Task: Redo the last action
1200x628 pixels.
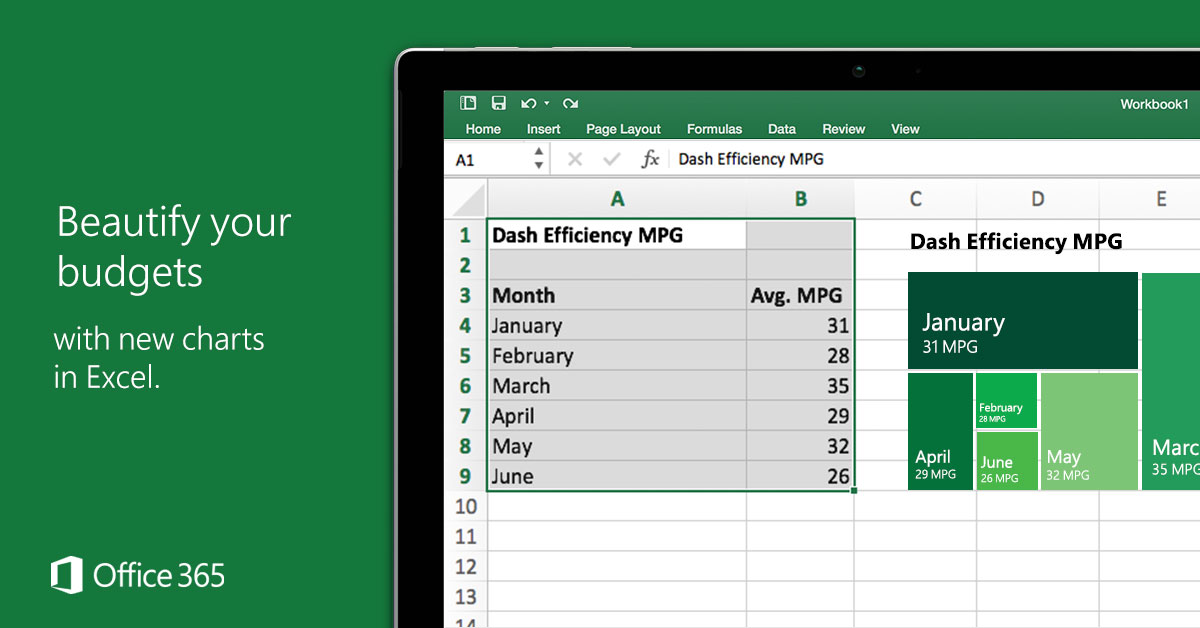Action: click(570, 103)
